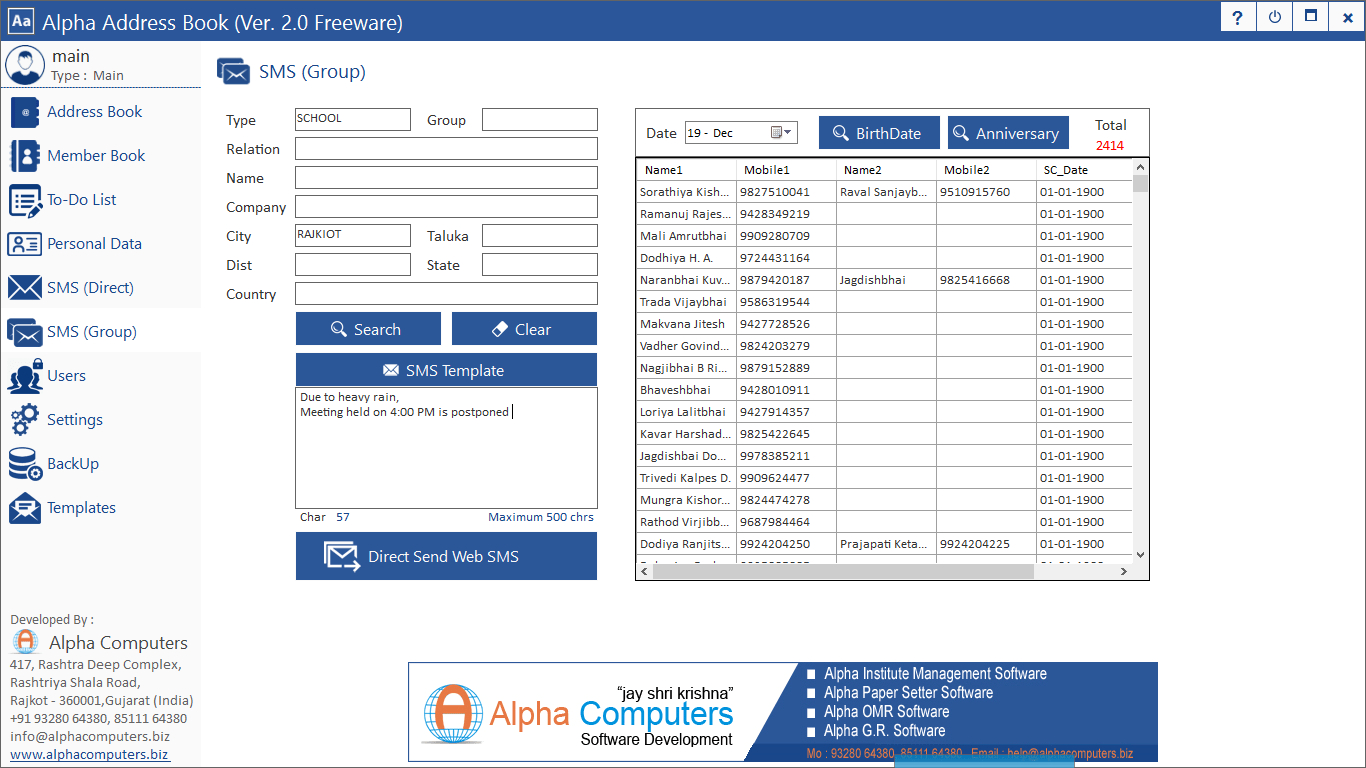Select Address Book in the navigation

[x=97, y=111]
